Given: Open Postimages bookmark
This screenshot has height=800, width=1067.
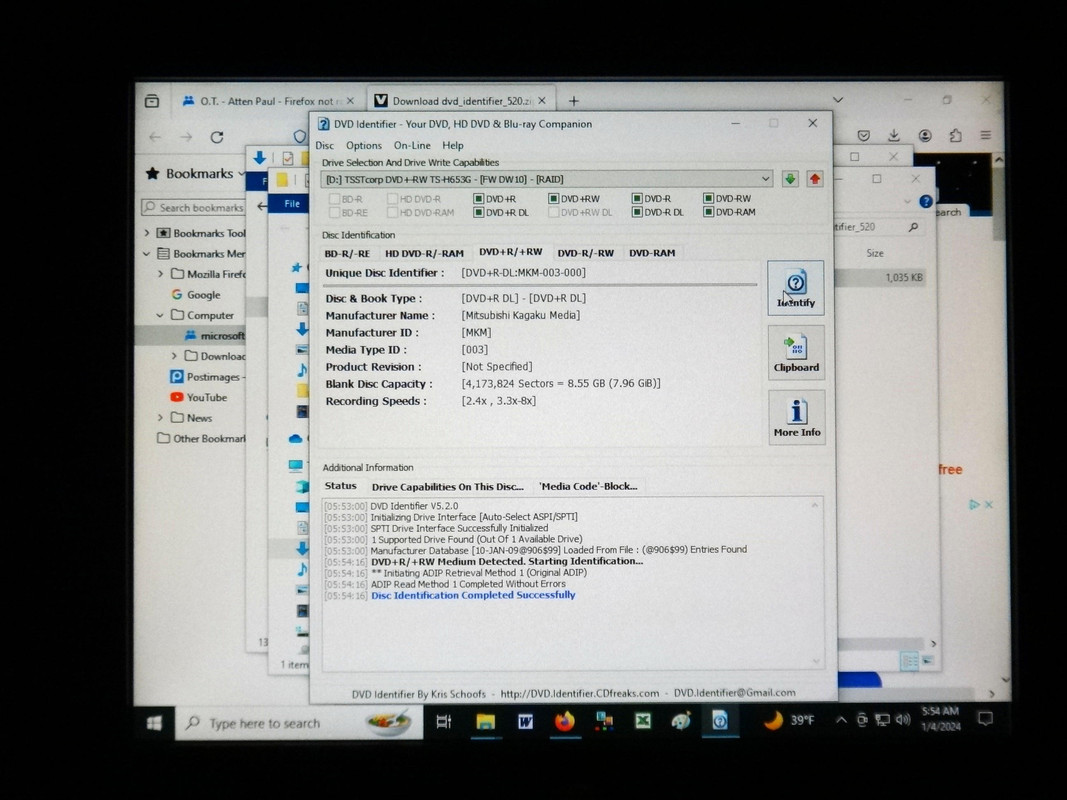Looking at the screenshot, I should [208, 377].
